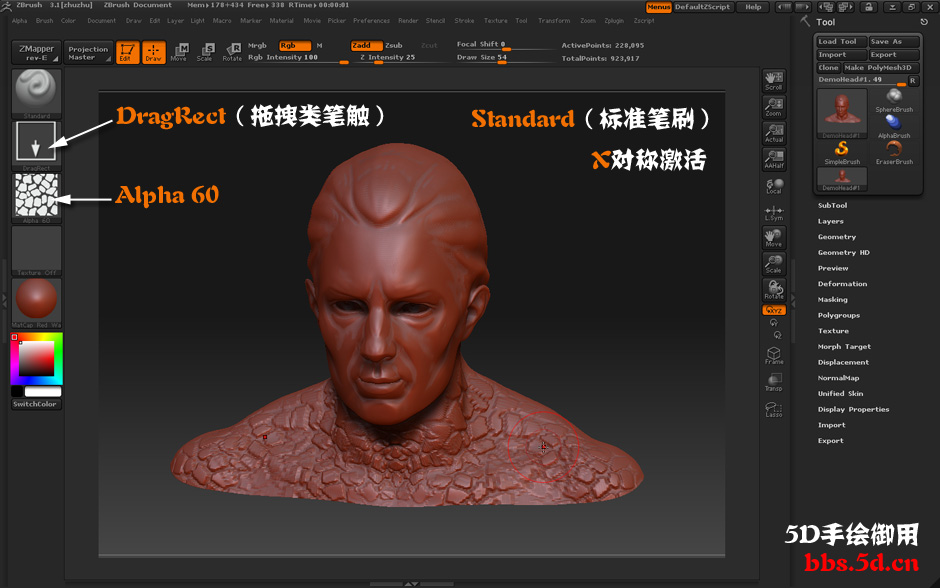Open the Document menu
The height and width of the screenshot is (588, 940).
(101, 20)
